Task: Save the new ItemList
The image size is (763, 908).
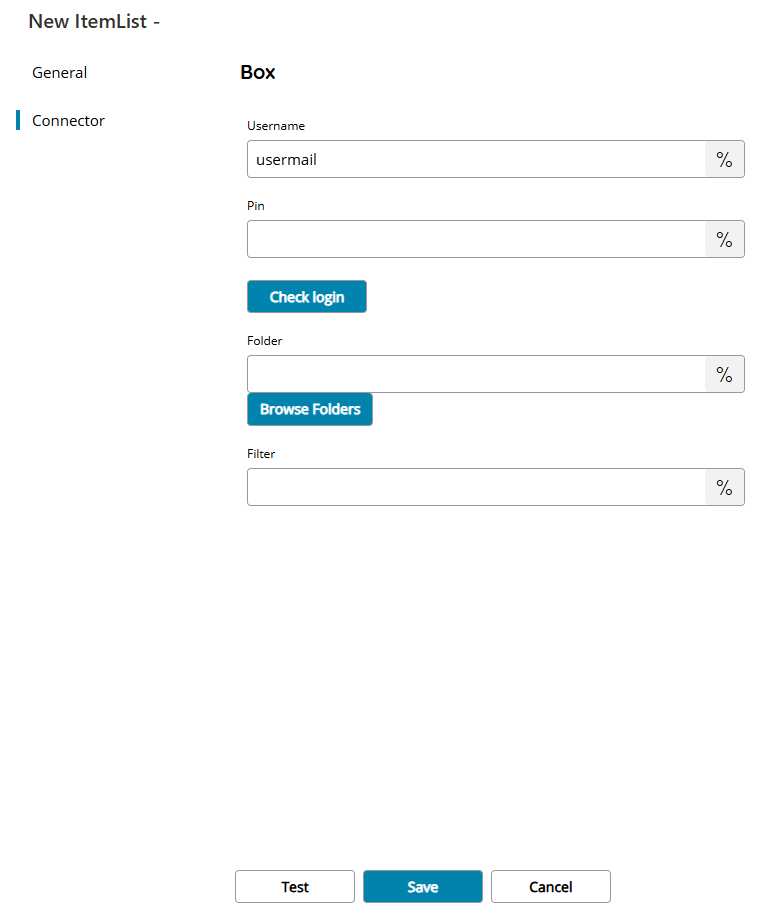Action: coord(423,887)
